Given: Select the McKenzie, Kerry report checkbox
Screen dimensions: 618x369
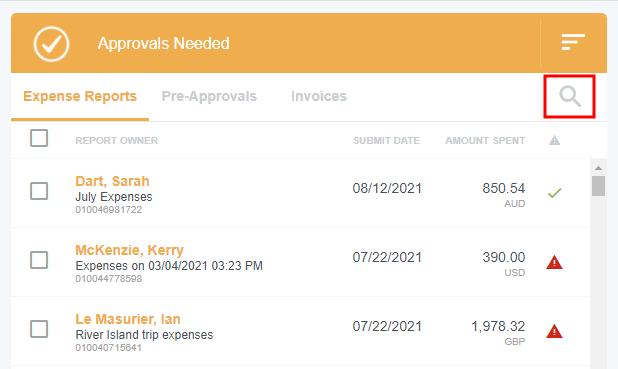Looking at the screenshot, I should tap(39, 260).
